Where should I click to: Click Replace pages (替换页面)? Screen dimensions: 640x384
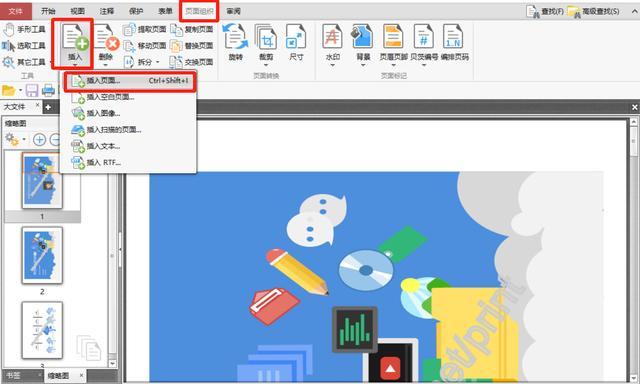pos(192,46)
